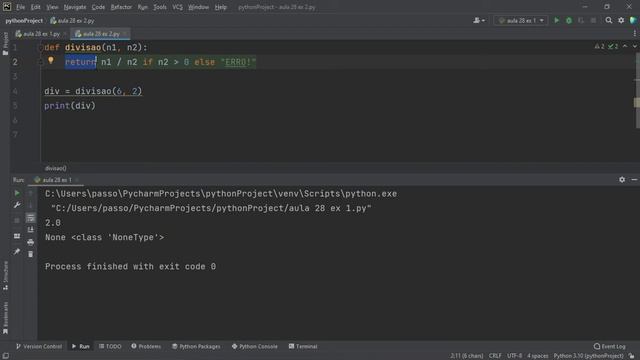640x360 pixels.
Task: Click the down arrow in Run panel toolbar
Action: [x=31, y=205]
